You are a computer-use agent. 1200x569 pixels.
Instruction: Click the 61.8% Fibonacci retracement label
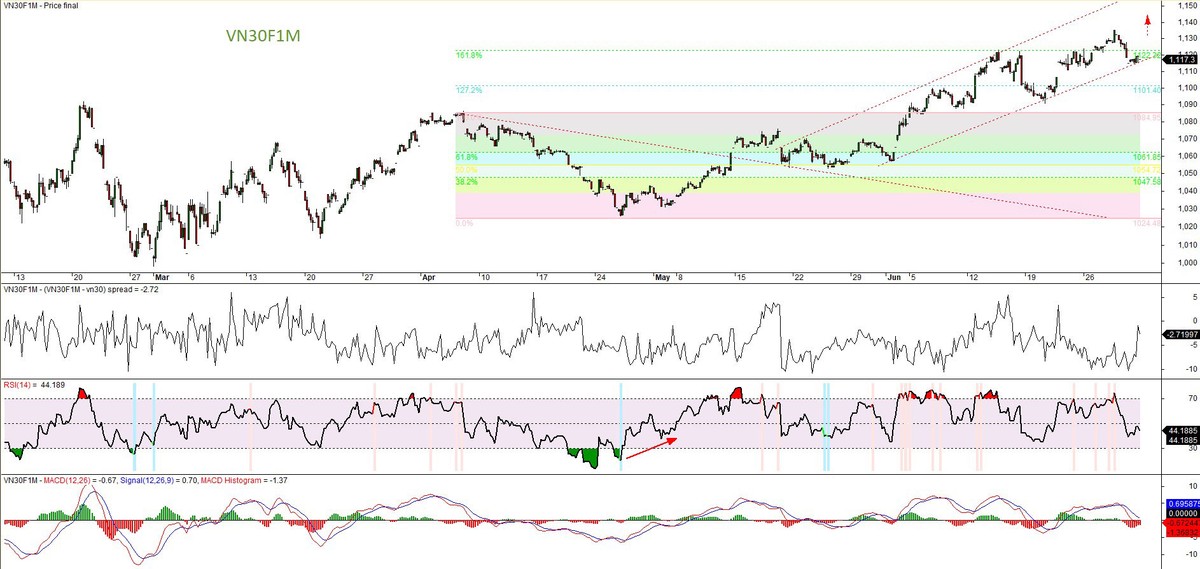point(466,157)
